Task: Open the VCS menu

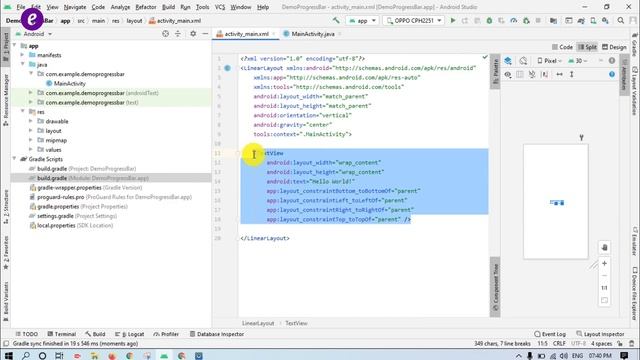Action: pyautogui.click(x=220, y=7)
